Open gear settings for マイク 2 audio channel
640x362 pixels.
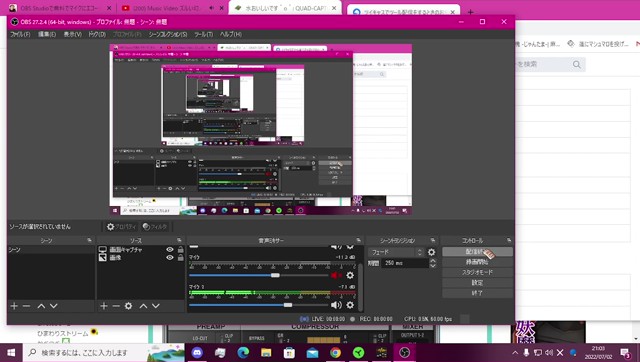click(x=350, y=305)
